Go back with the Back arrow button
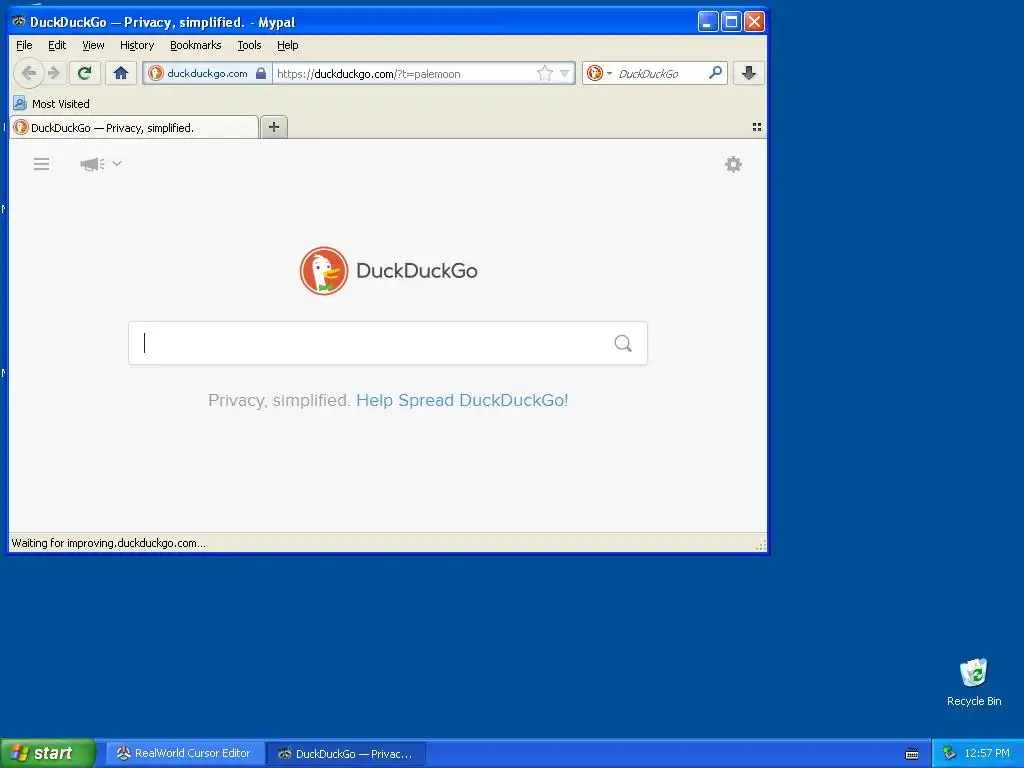Viewport: 1024px width, 768px height. click(x=28, y=73)
